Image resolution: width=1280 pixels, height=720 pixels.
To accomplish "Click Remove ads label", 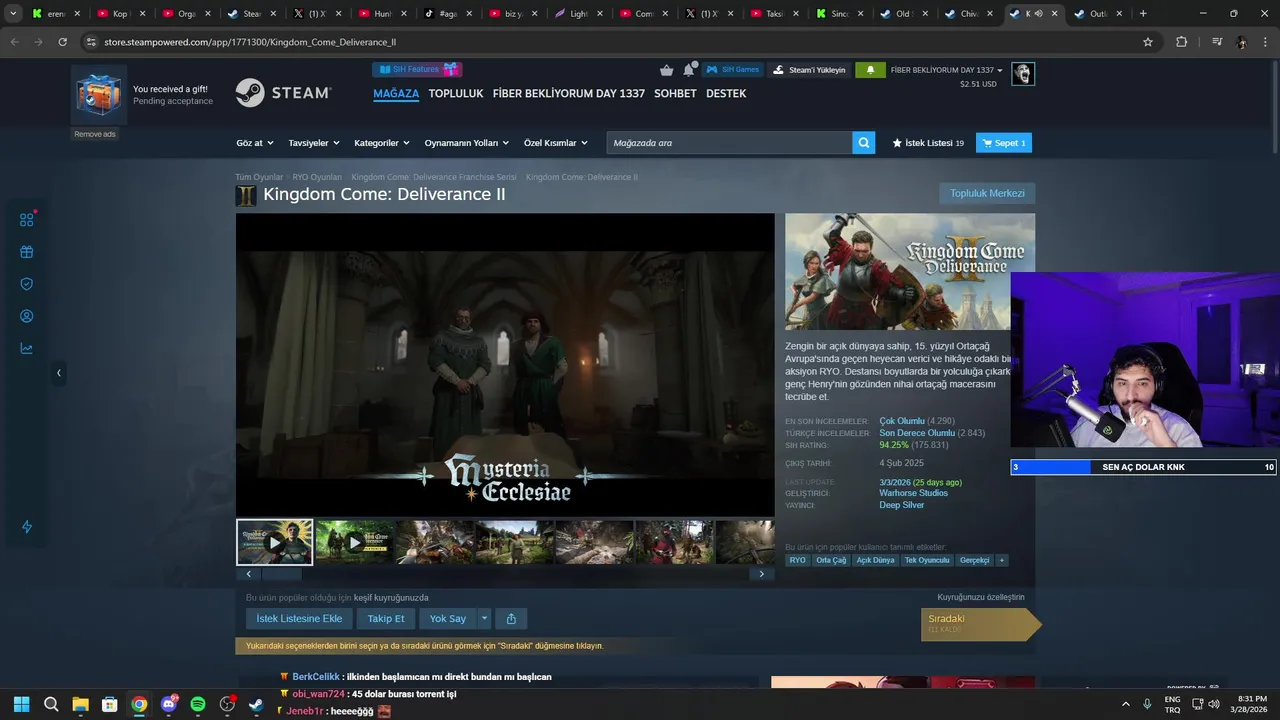I will point(95,134).
